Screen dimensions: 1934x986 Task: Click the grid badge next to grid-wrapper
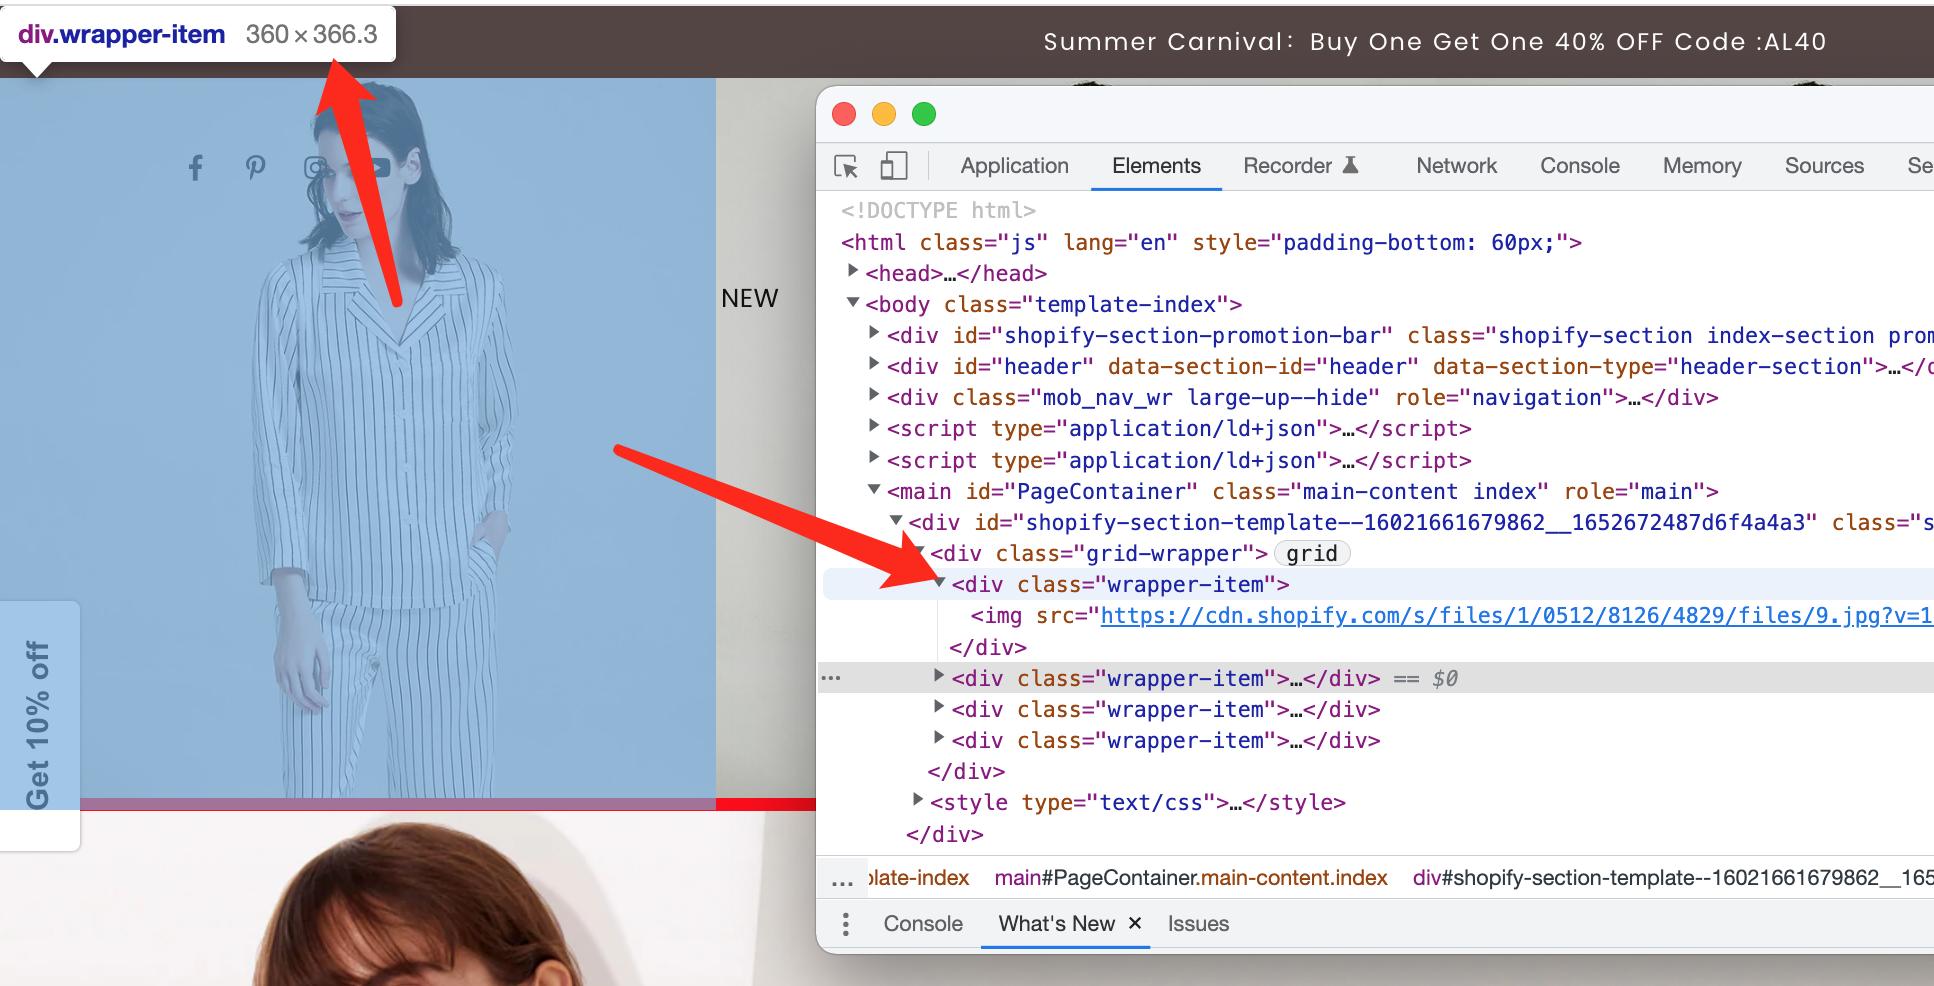(1312, 553)
